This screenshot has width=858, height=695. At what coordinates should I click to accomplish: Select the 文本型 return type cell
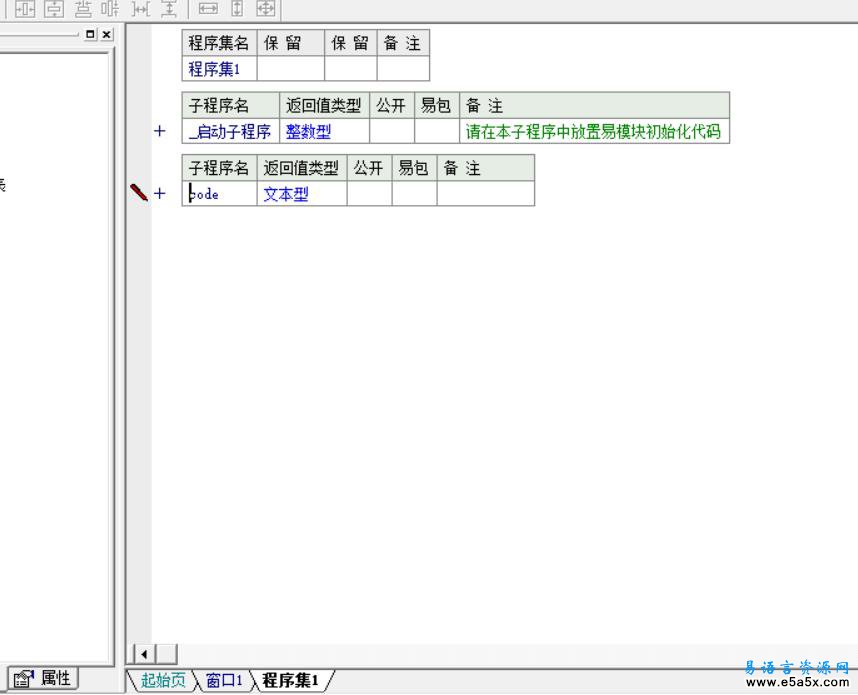click(286, 194)
